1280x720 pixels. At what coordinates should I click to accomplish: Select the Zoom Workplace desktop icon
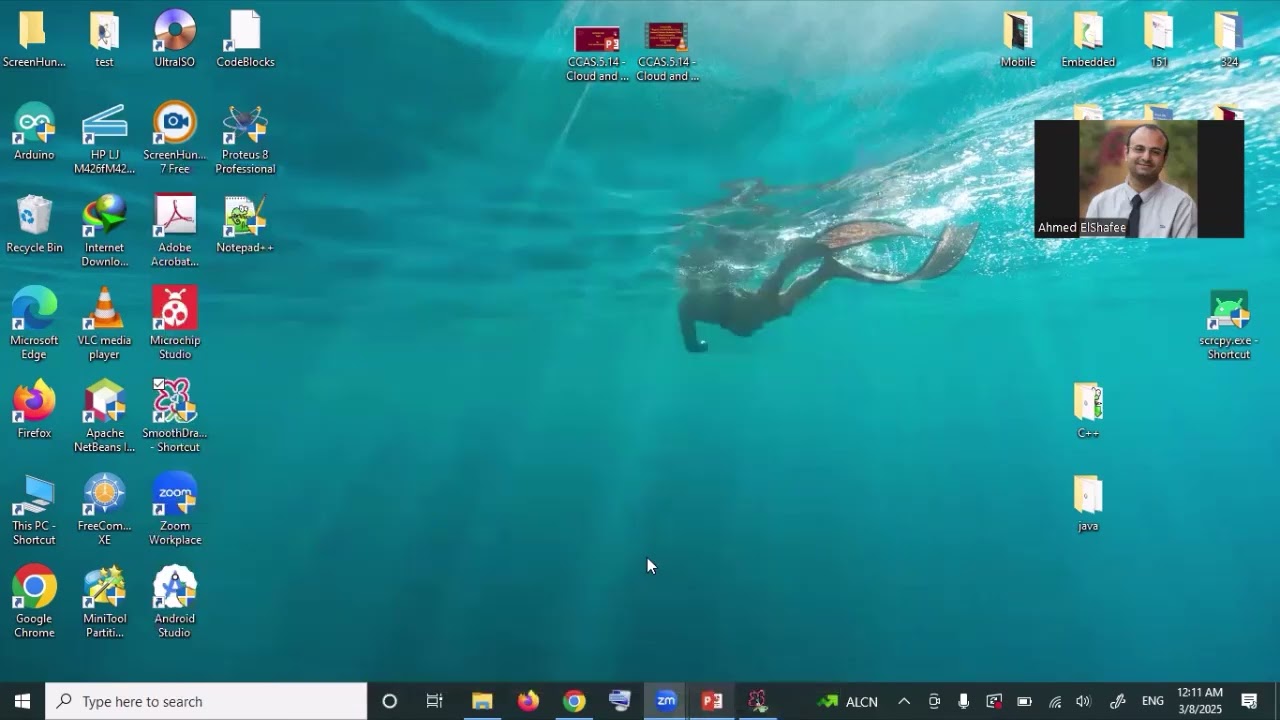point(175,510)
